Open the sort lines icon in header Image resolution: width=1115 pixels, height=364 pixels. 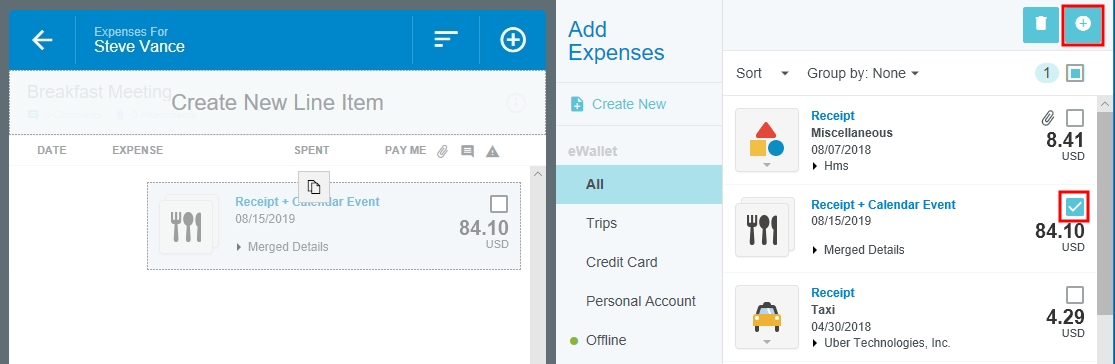point(446,40)
